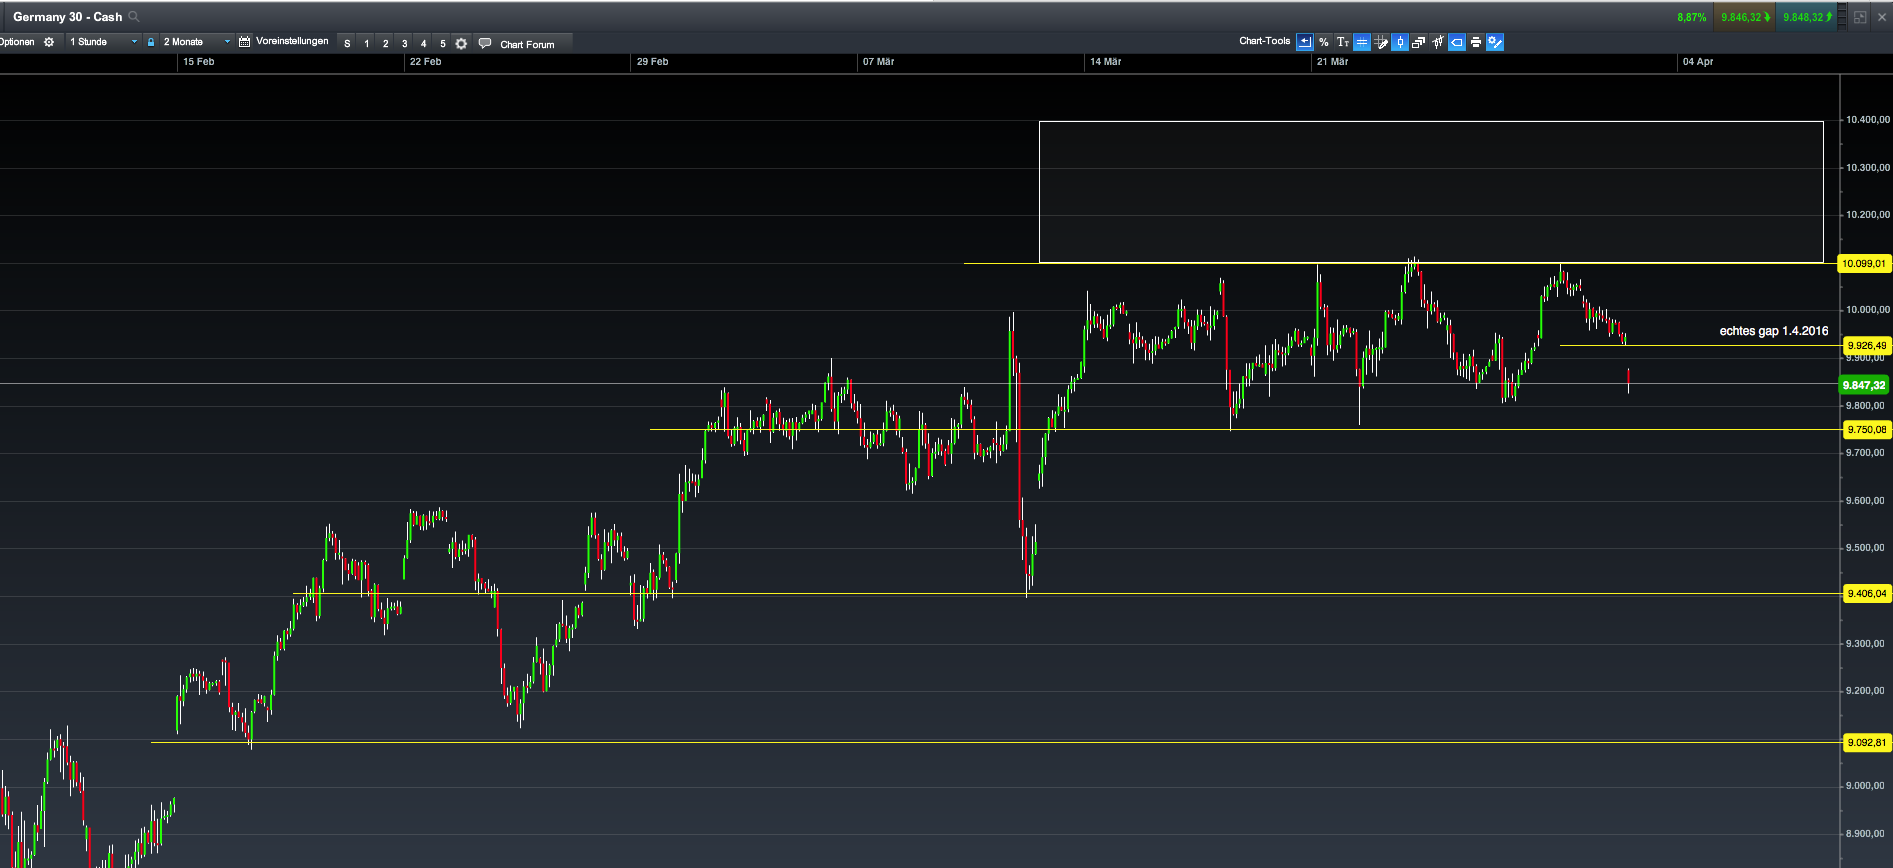Viewport: 1893px width, 868px height.
Task: Click the 9.000,00 axis value
Action: (1867, 786)
